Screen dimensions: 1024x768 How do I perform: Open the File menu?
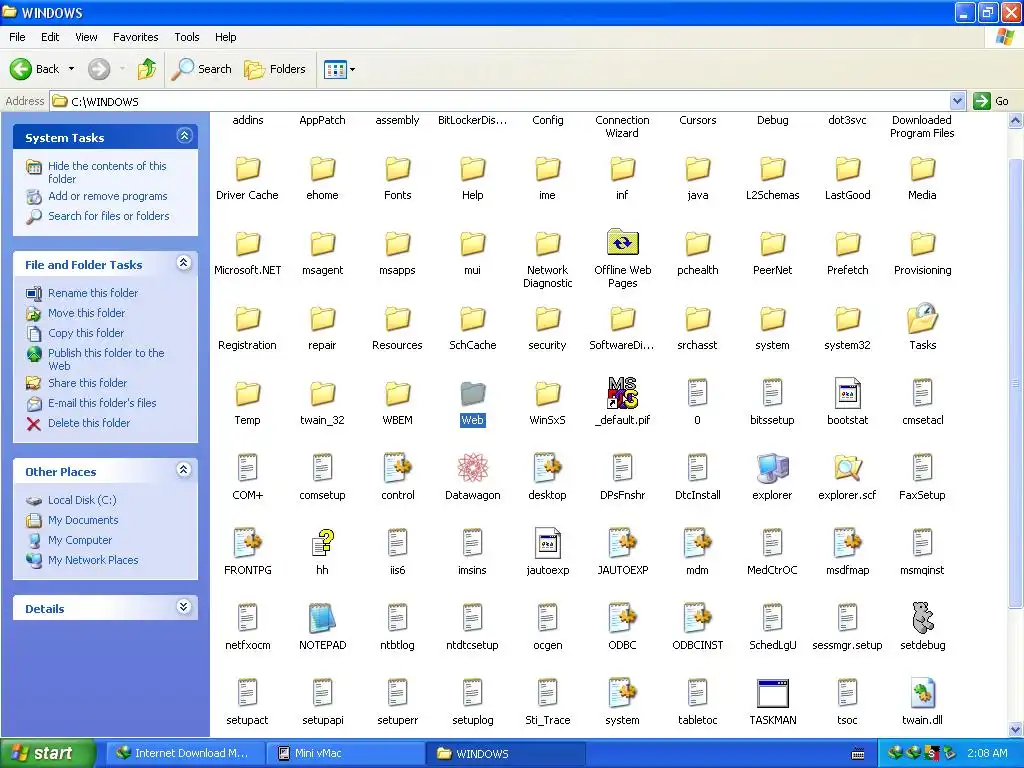tap(18, 37)
